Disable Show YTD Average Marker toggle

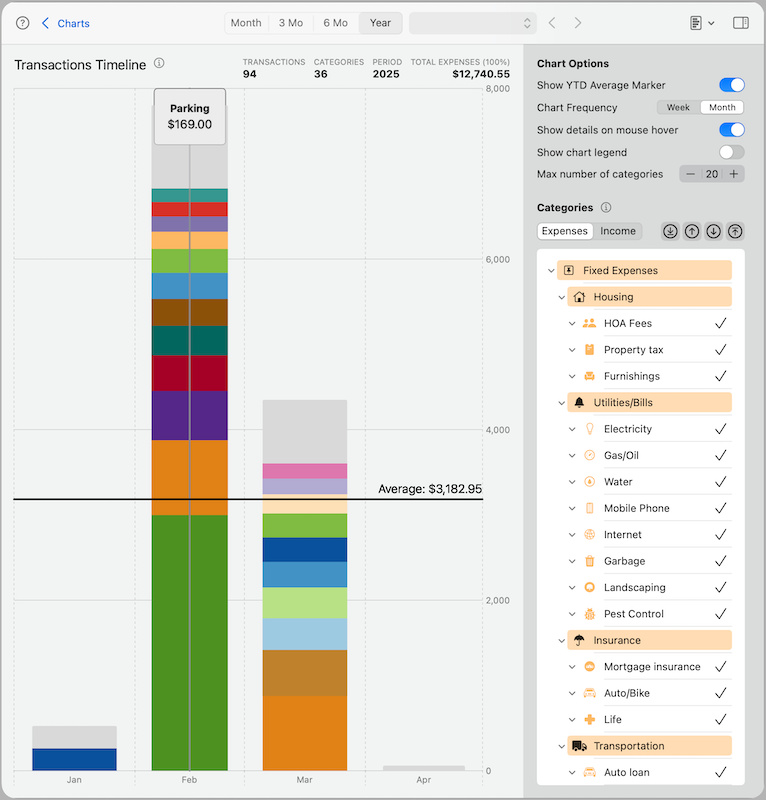coord(731,85)
